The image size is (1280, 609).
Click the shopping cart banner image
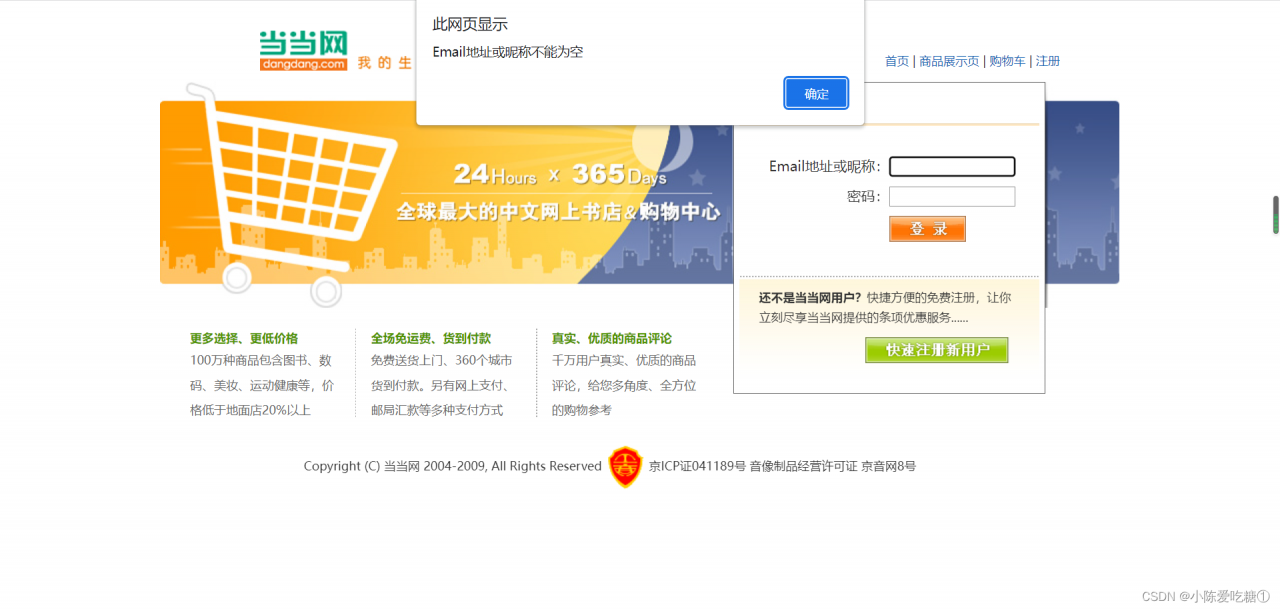446,195
